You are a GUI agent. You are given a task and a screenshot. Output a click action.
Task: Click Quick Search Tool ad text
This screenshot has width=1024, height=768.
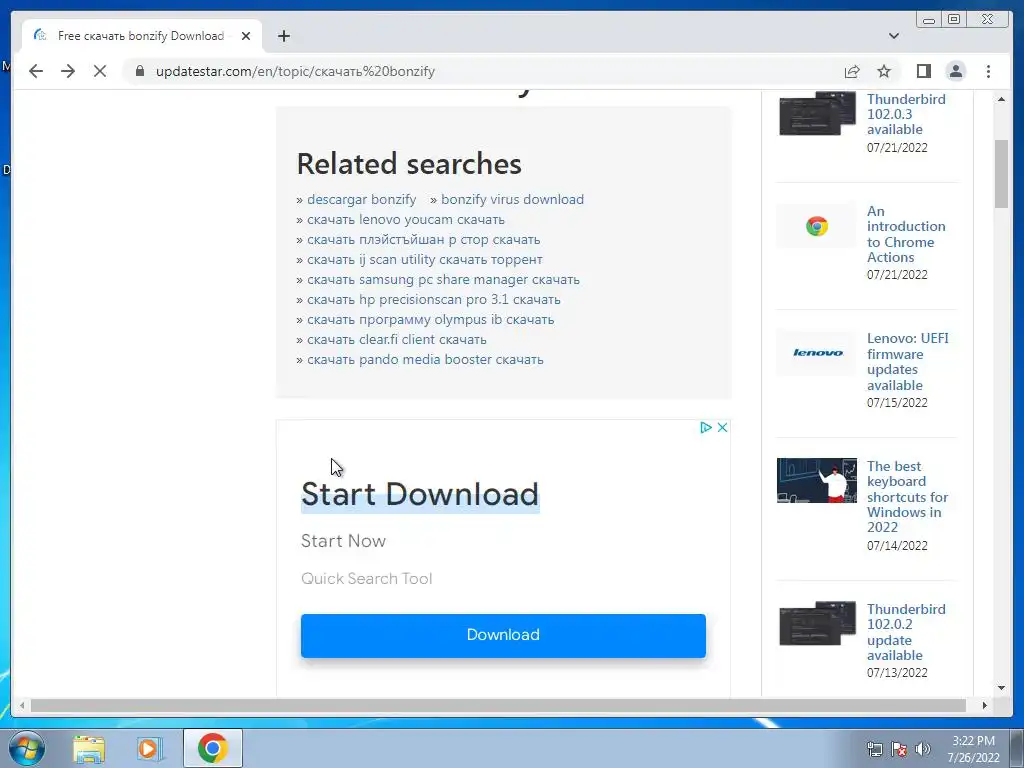pos(366,579)
